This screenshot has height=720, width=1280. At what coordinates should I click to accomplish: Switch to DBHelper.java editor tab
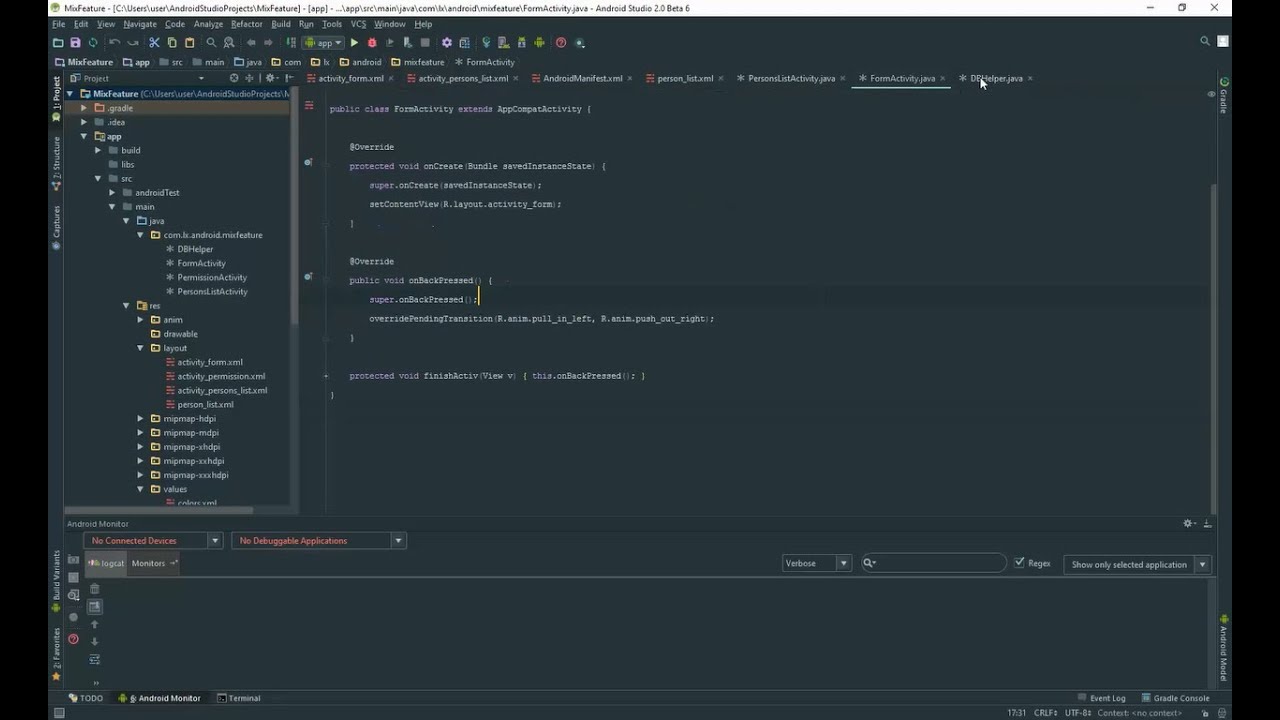pyautogui.click(x=996, y=78)
